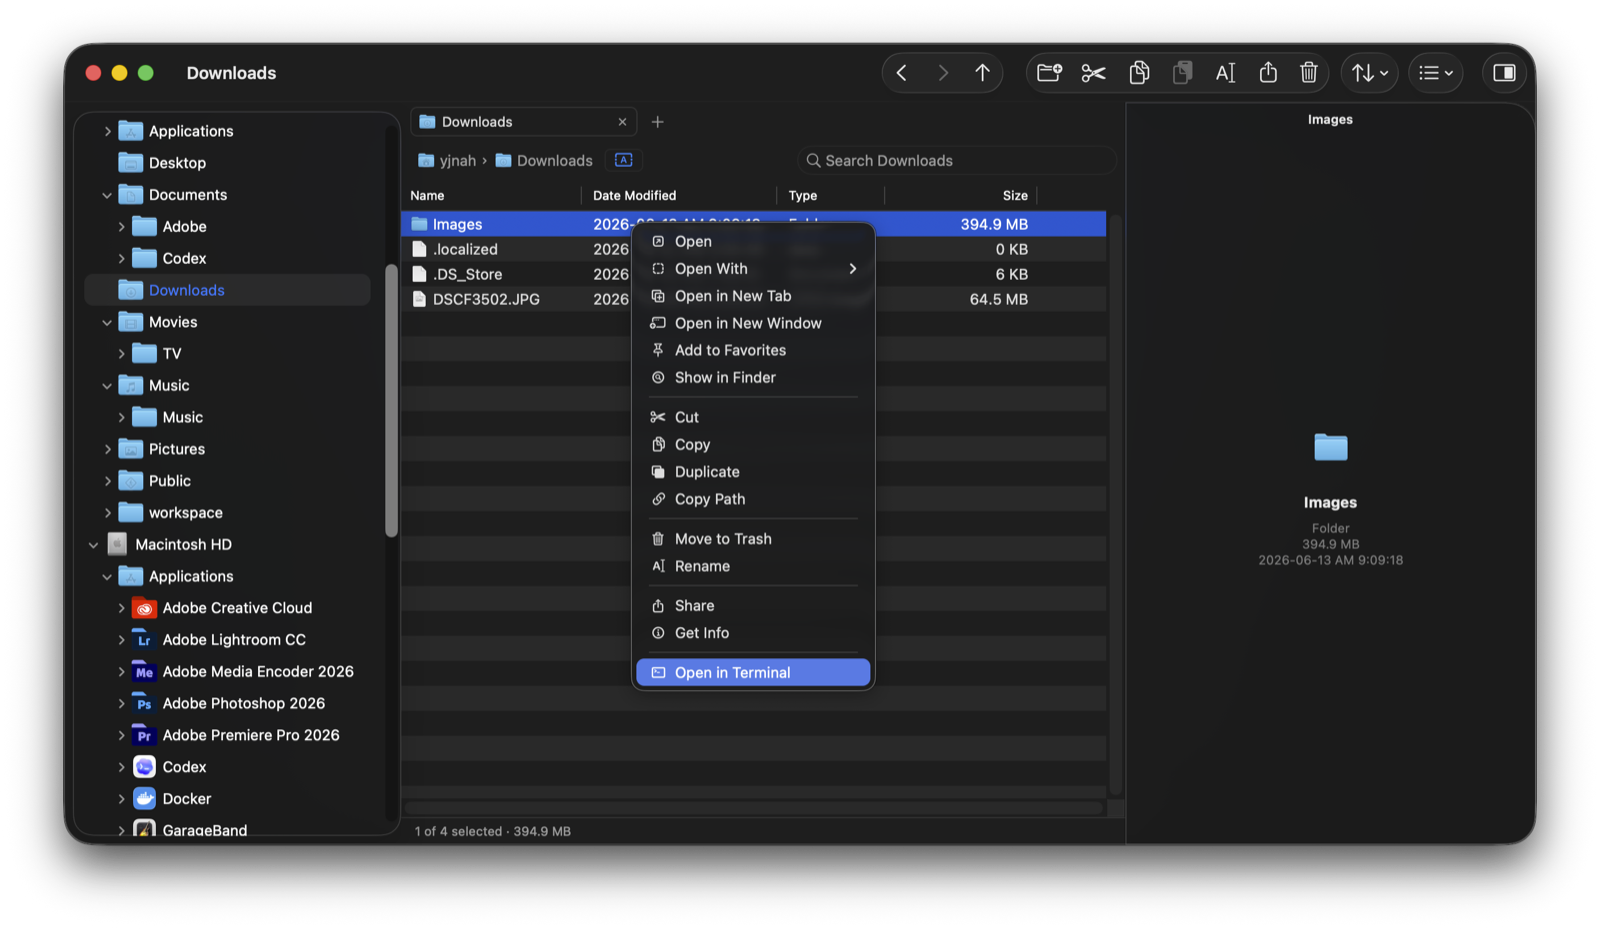Go forward with the right arrow
The height and width of the screenshot is (929, 1600).
942,73
